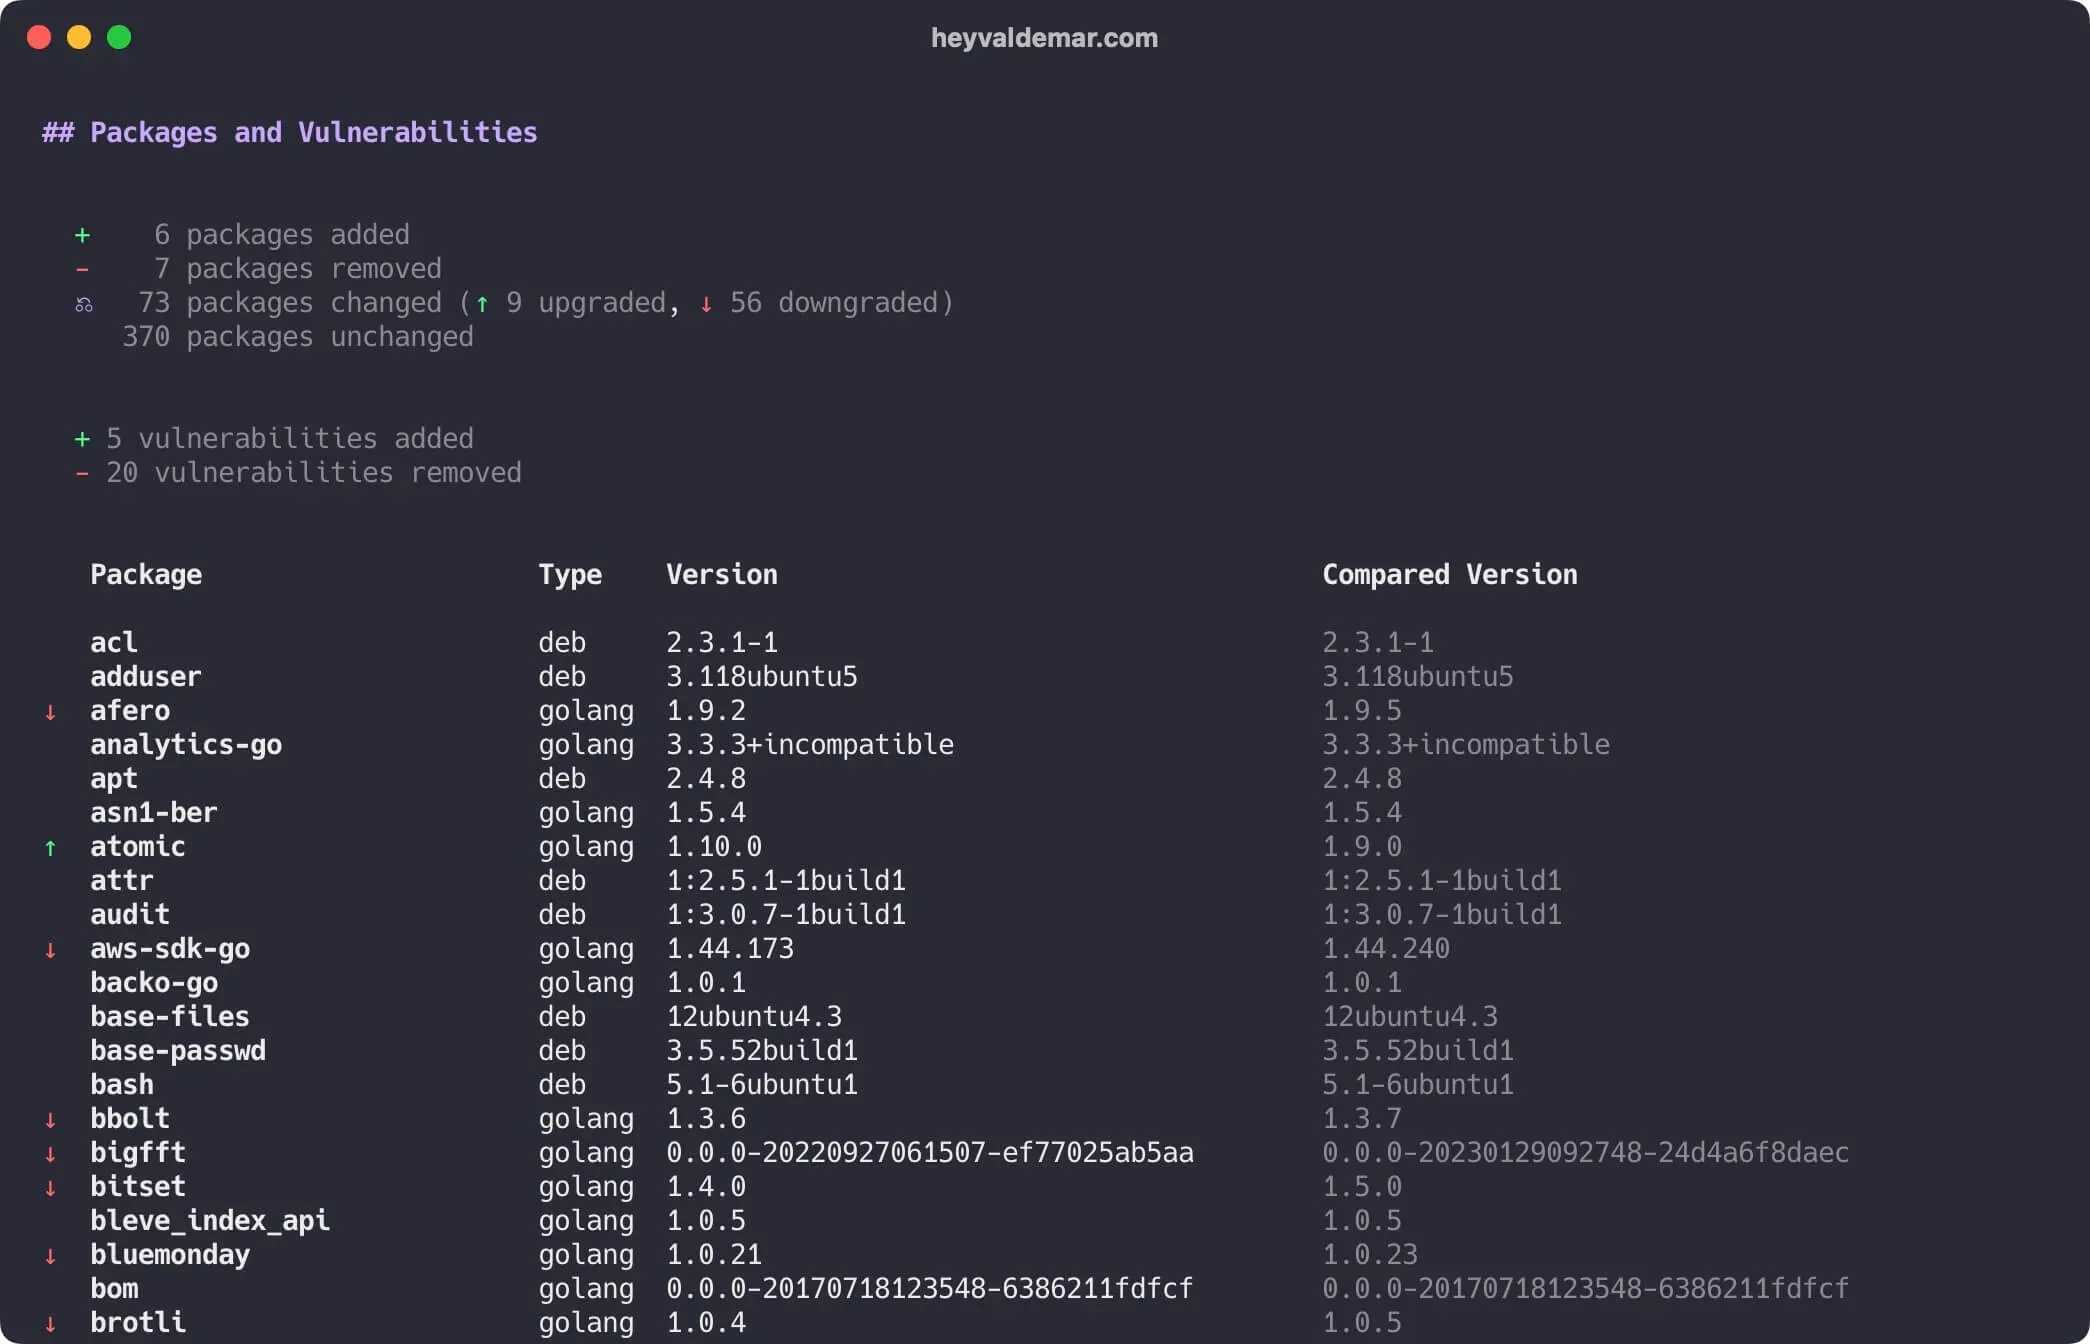Click the red down arrow beside aws-sdk-go
Screen dimensions: 2090x1344
(50, 950)
